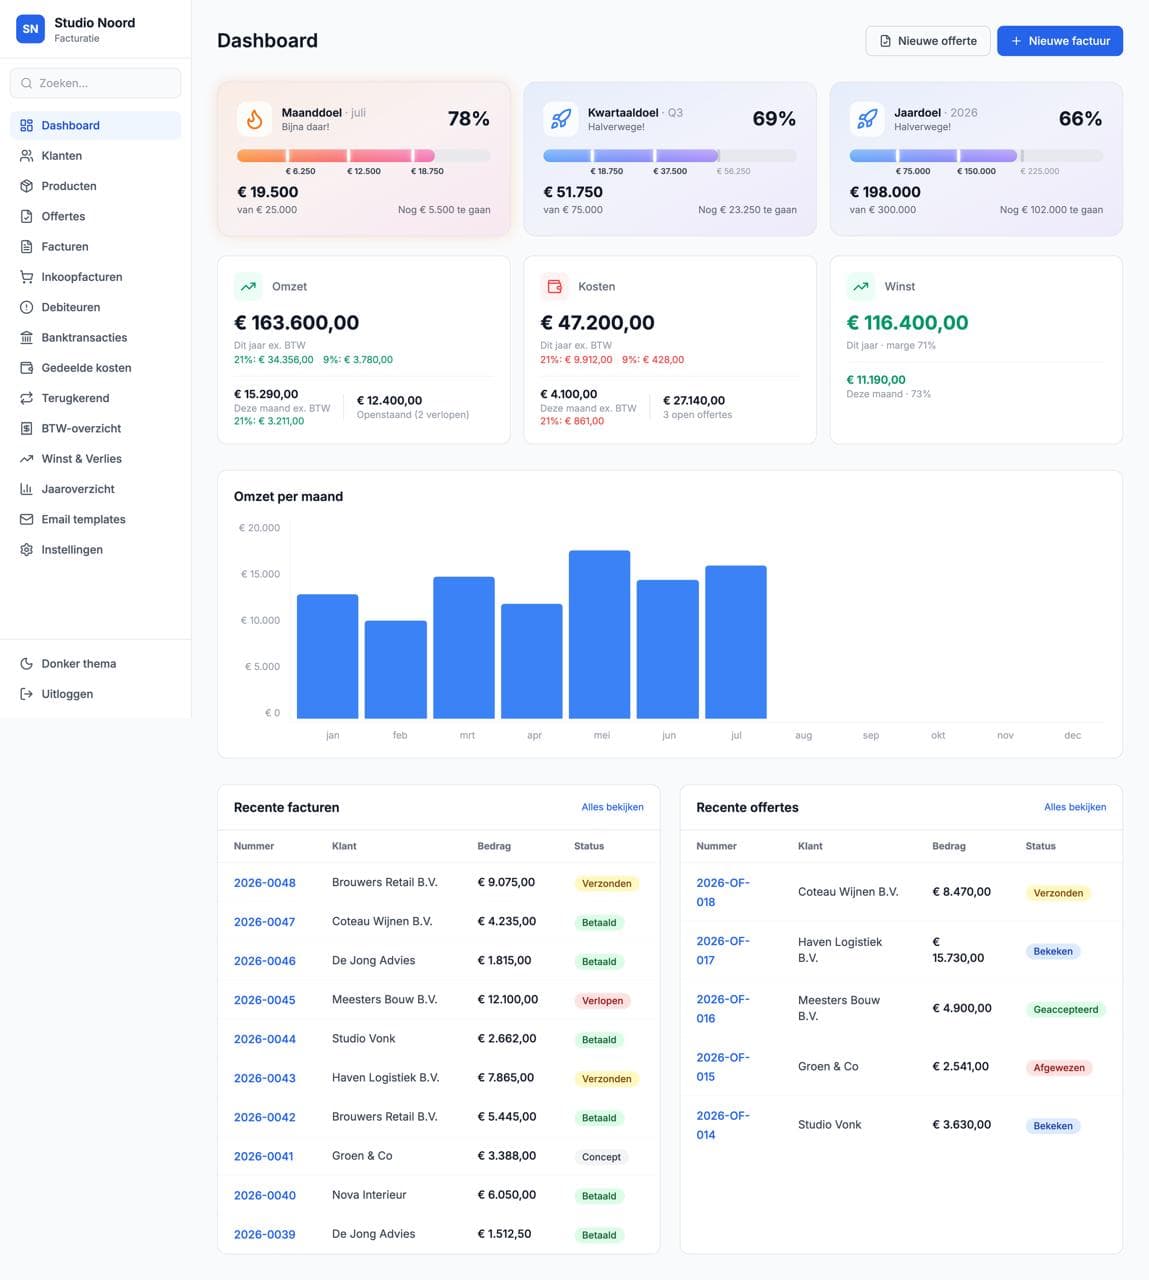Click the € 163.600,00 Omzet amount
1149x1280 pixels.
pos(296,323)
